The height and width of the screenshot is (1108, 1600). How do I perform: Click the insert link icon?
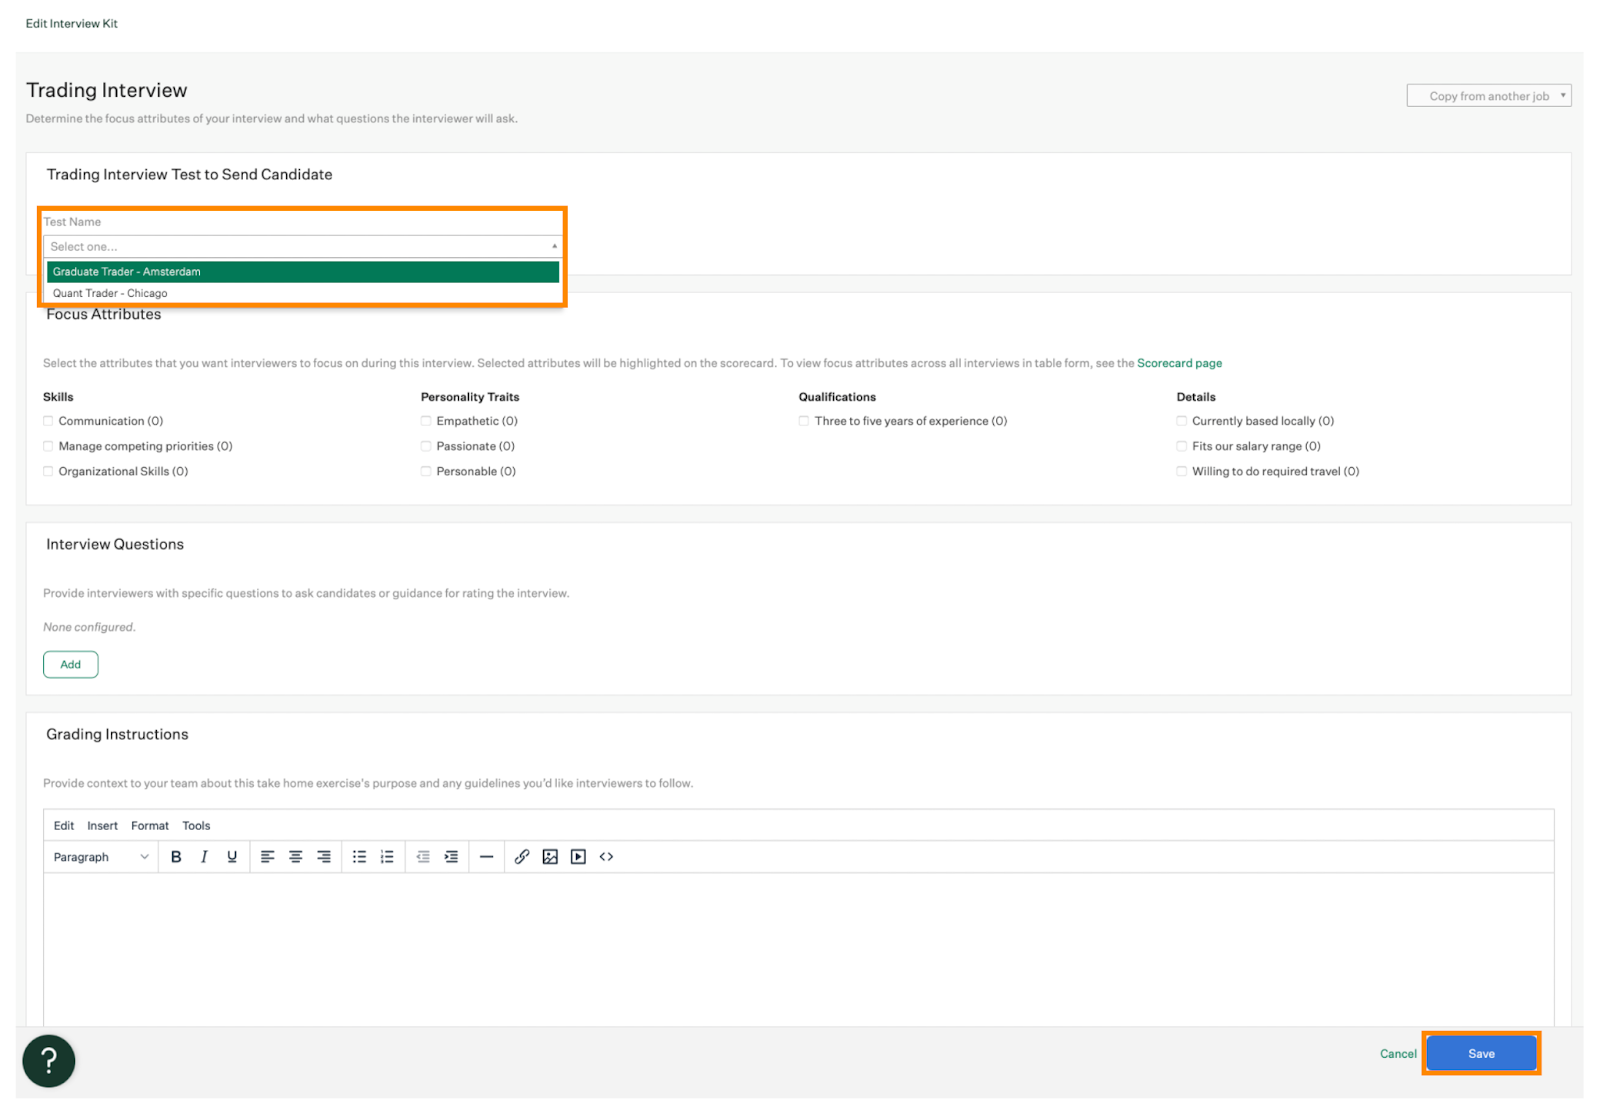click(x=522, y=857)
